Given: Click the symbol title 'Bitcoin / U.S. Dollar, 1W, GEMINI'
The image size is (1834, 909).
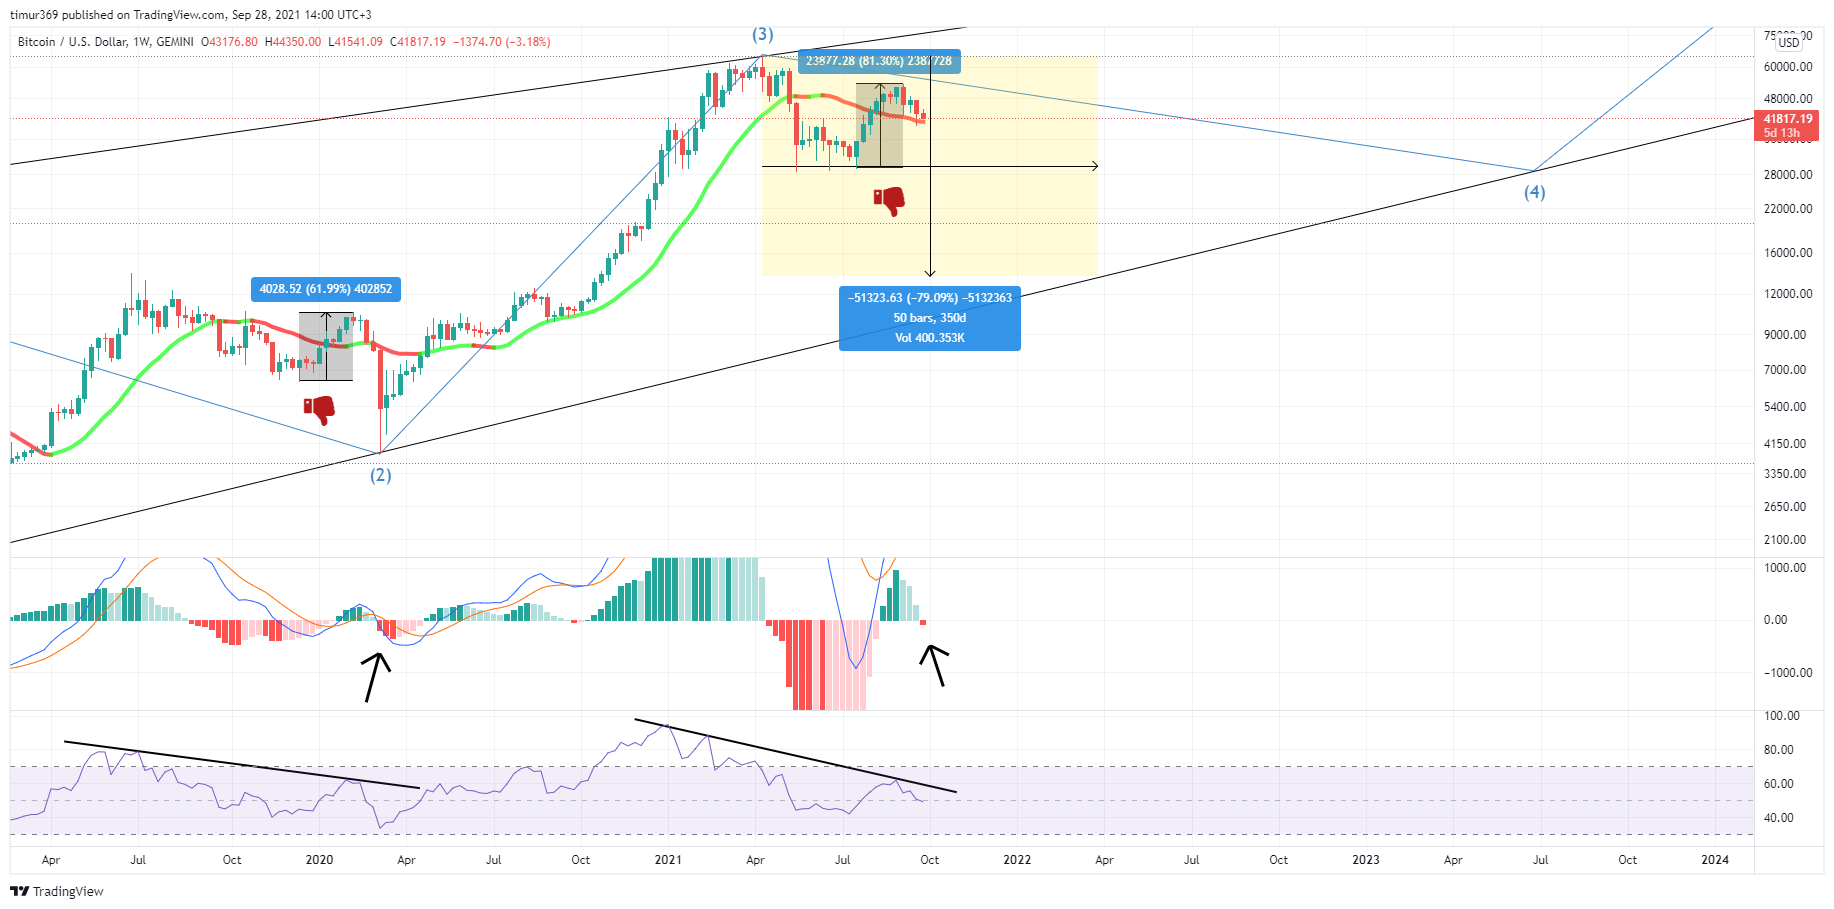Looking at the screenshot, I should tap(106, 42).
